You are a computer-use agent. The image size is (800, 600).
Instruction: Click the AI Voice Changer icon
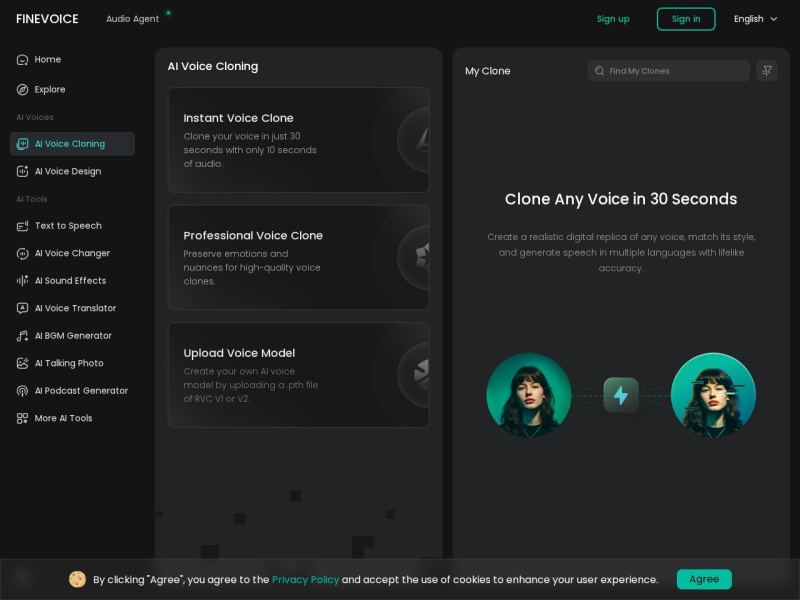pos(22,254)
